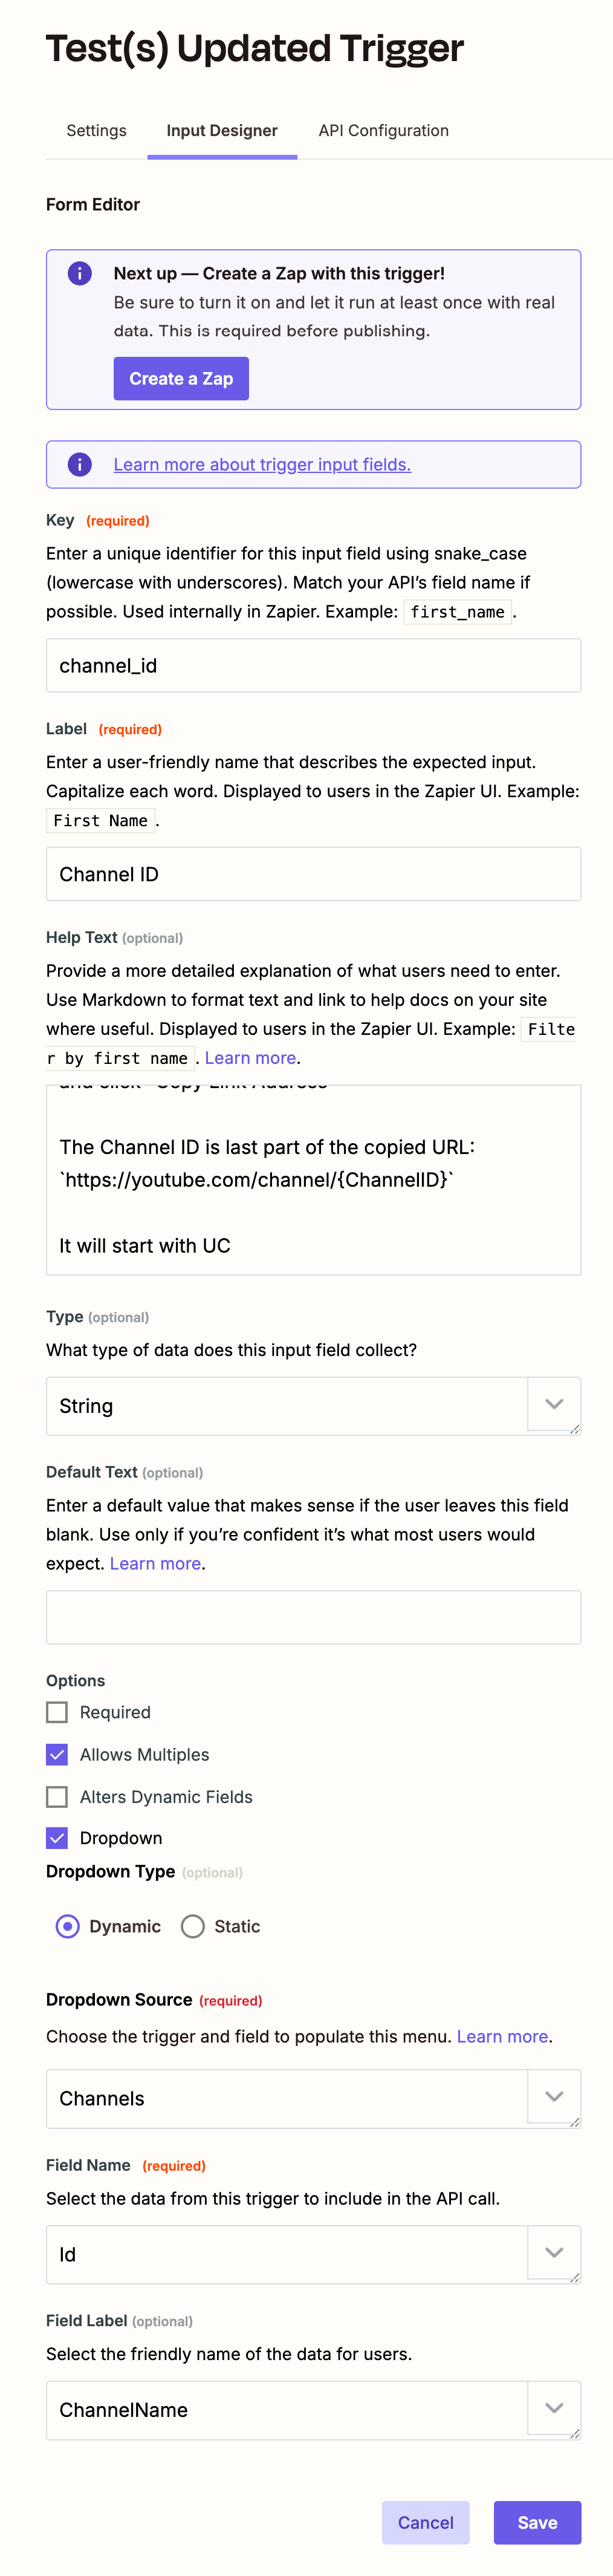The image size is (613, 2576).
Task: Cancel the form changes
Action: click(x=426, y=2522)
